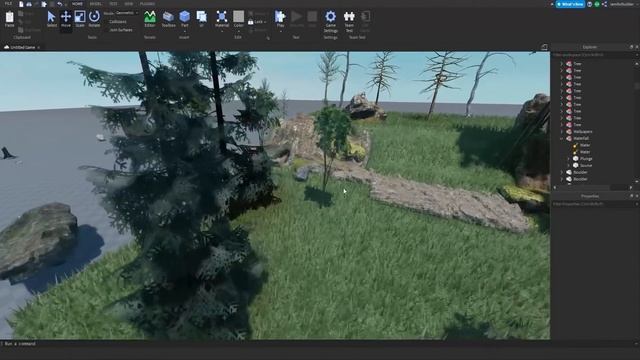Open the Color picker swatch
The image size is (640, 360).
tap(238, 16)
